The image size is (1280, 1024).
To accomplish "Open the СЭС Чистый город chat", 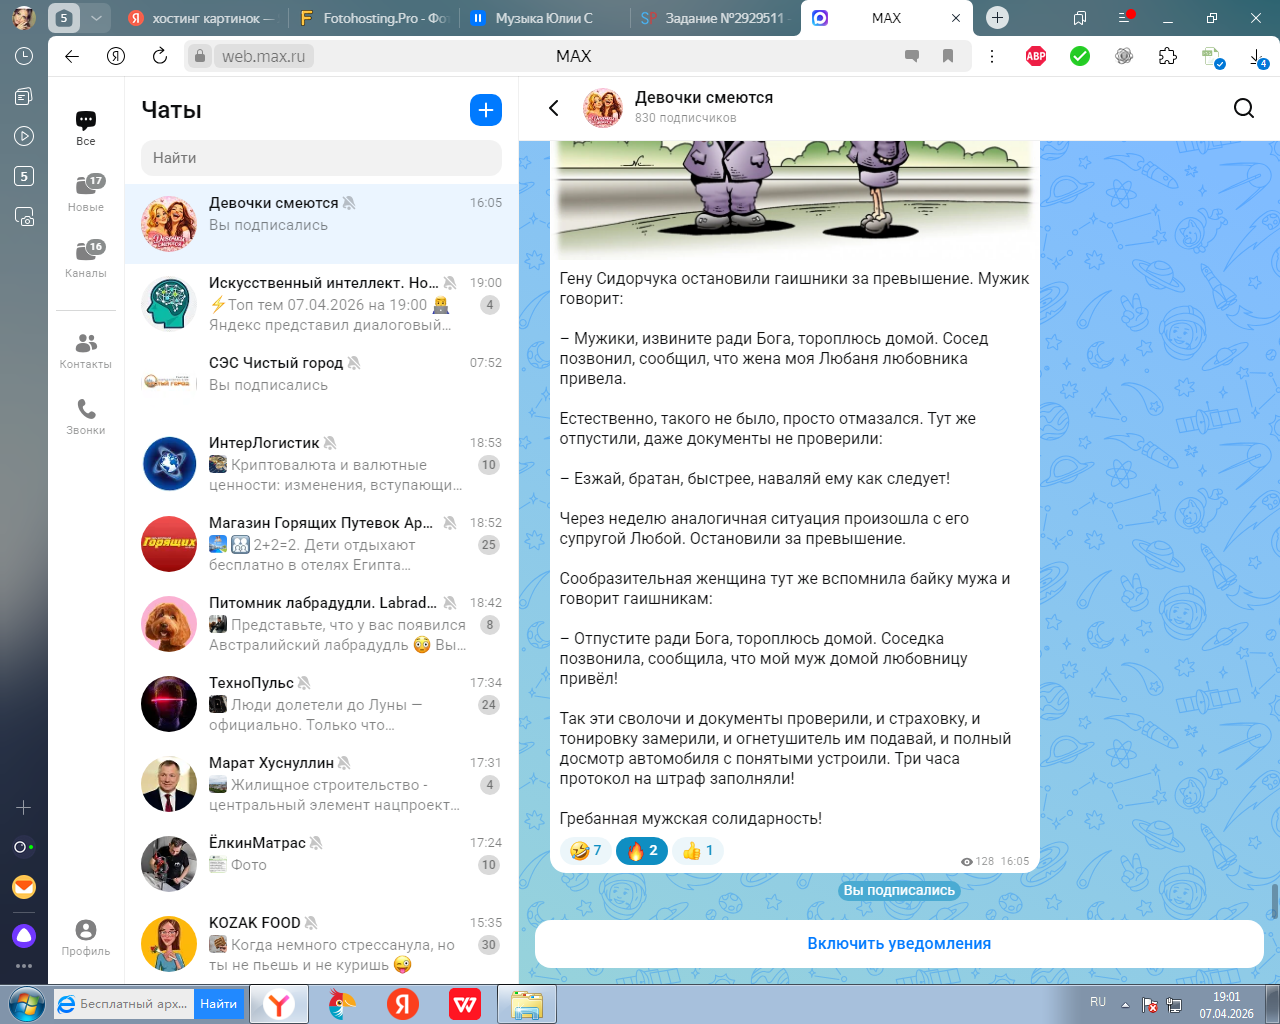I will [x=322, y=384].
